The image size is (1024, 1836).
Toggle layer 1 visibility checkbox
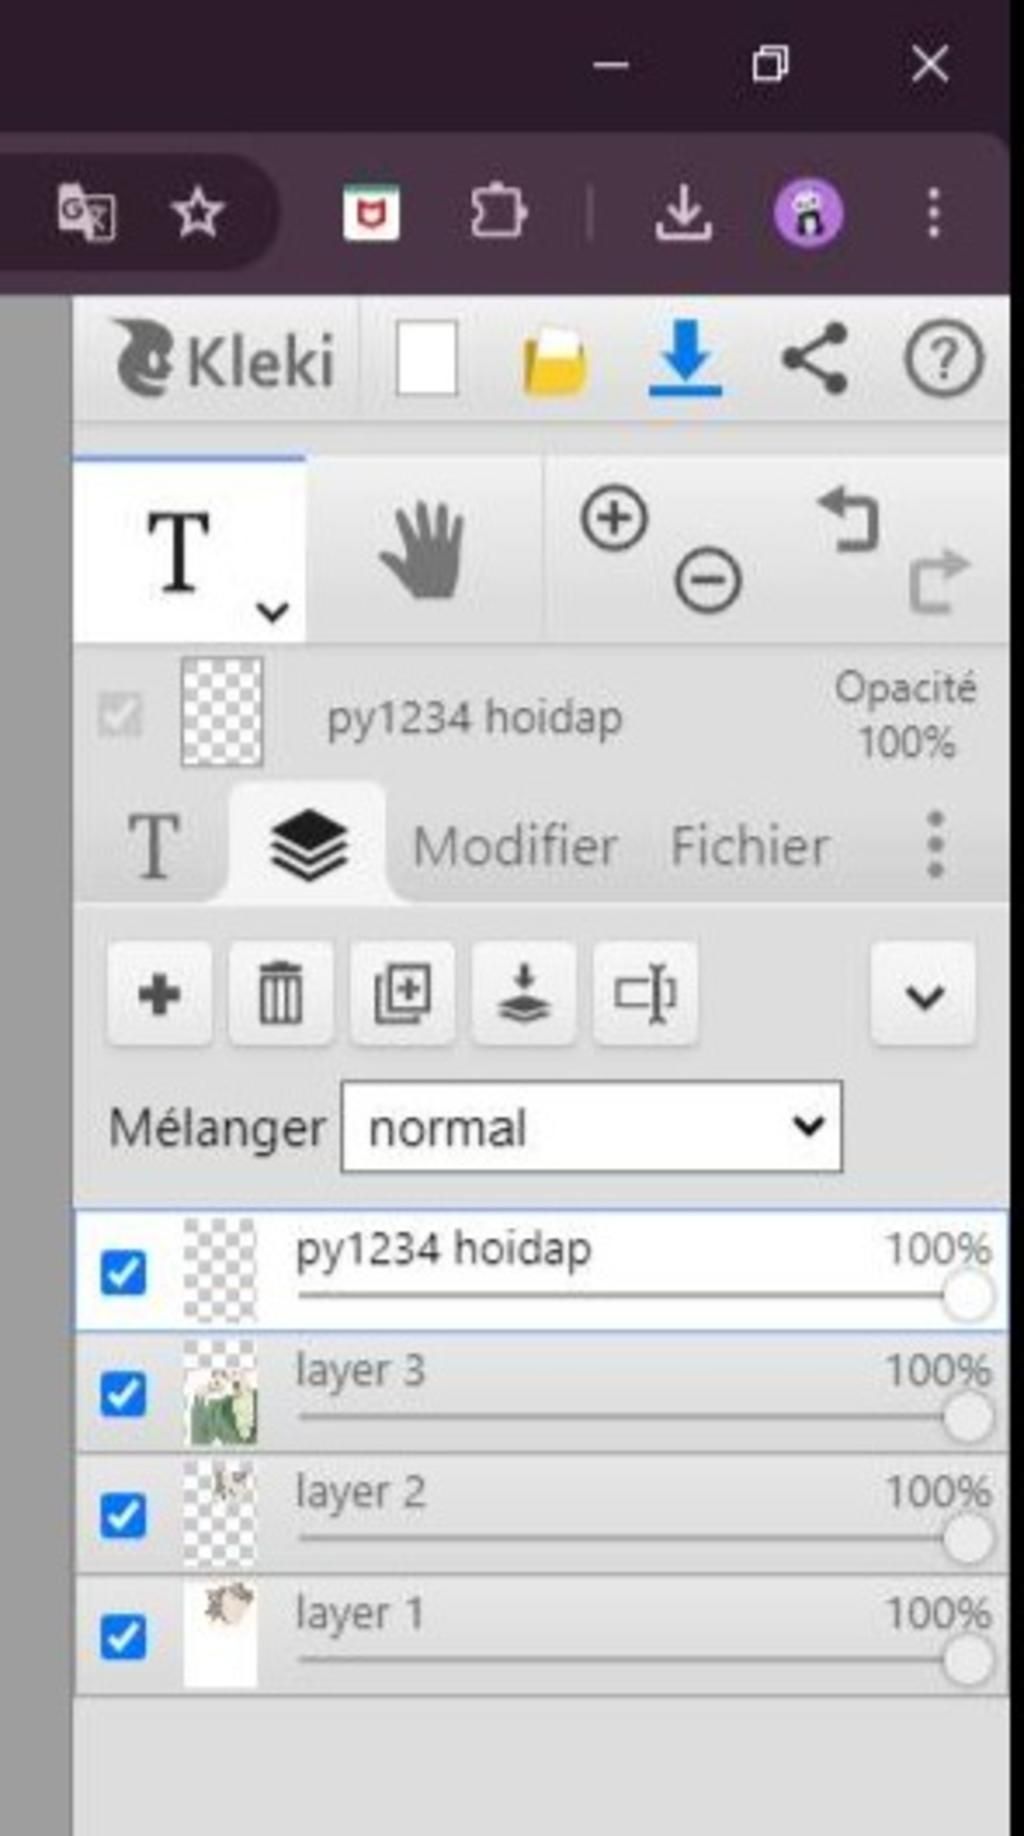point(123,1637)
